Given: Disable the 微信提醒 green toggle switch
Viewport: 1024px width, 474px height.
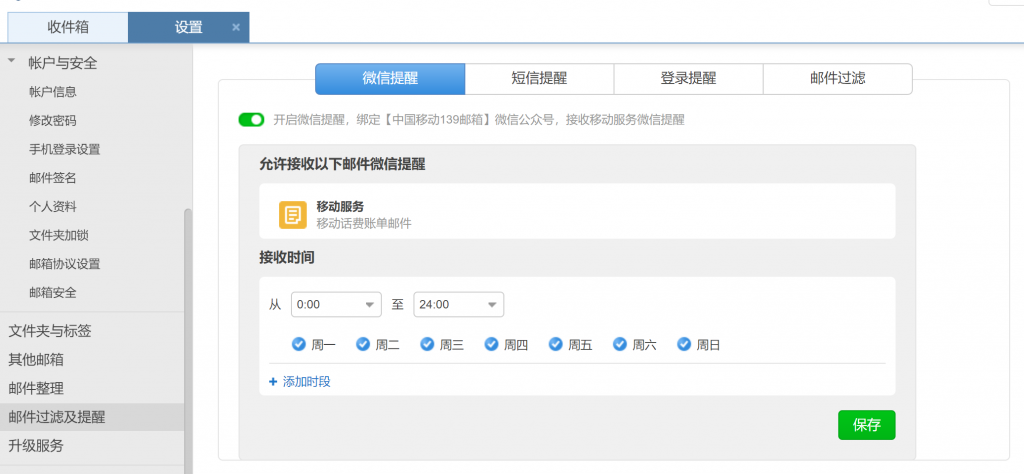Looking at the screenshot, I should 251,120.
